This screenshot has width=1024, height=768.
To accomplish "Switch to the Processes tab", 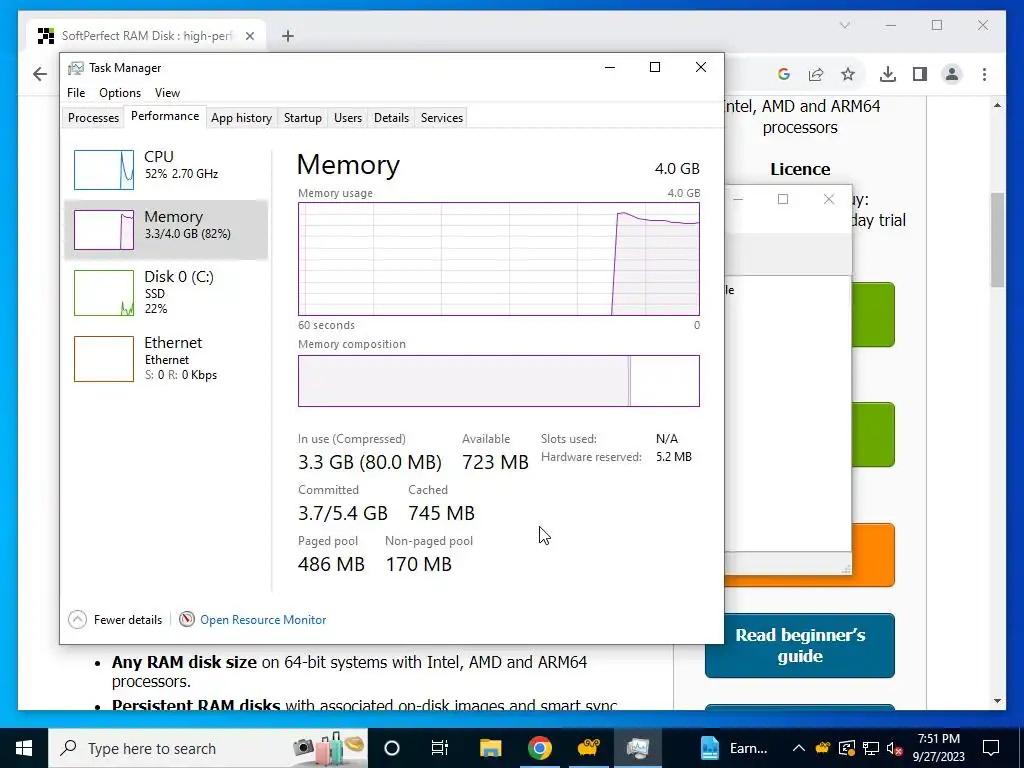I will pyautogui.click(x=93, y=118).
